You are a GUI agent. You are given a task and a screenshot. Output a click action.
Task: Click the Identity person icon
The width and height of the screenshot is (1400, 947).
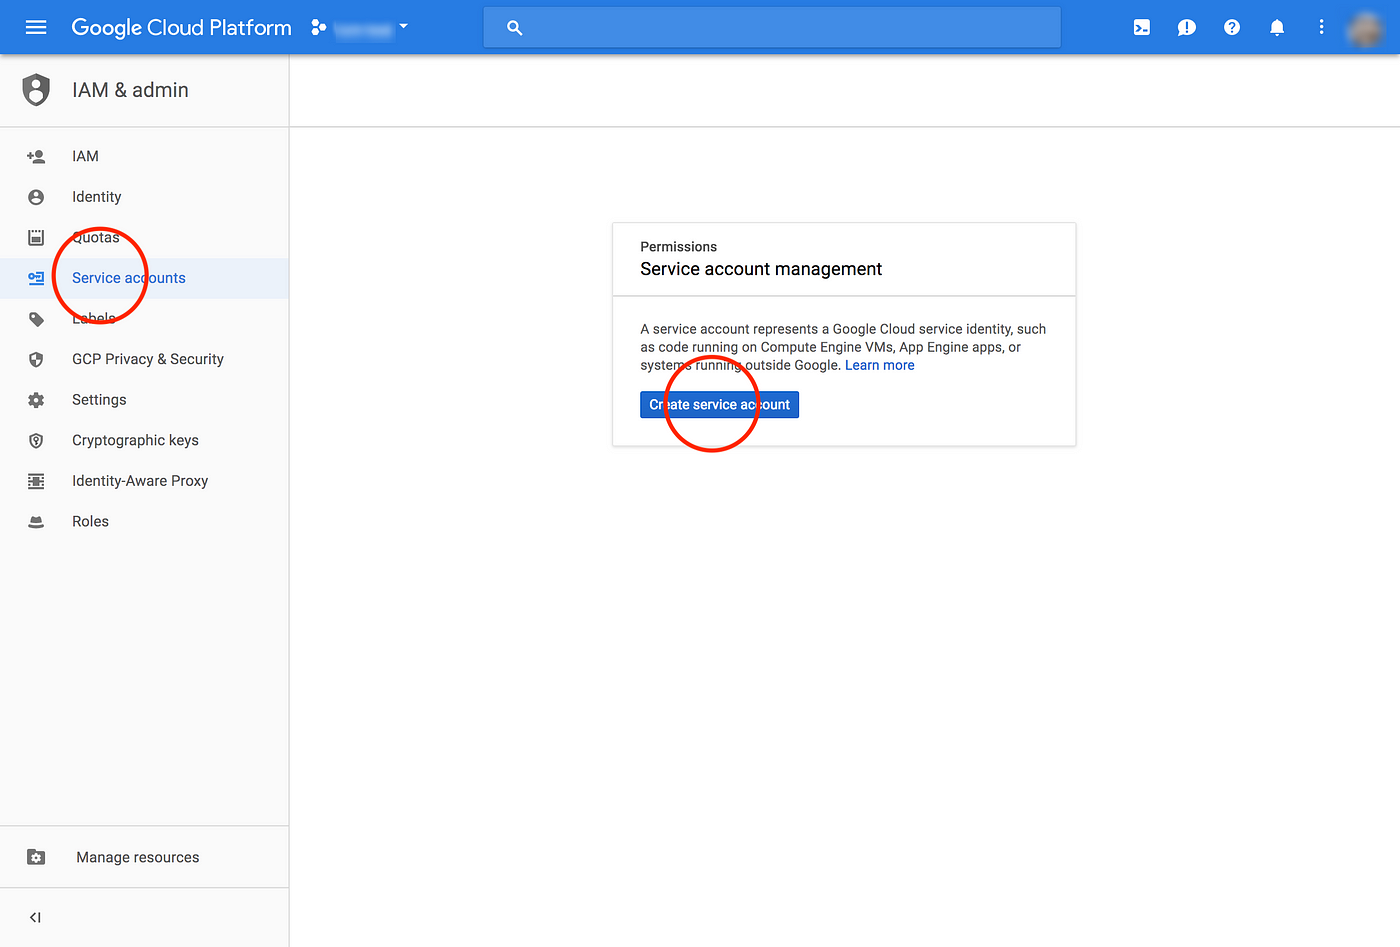pos(36,197)
